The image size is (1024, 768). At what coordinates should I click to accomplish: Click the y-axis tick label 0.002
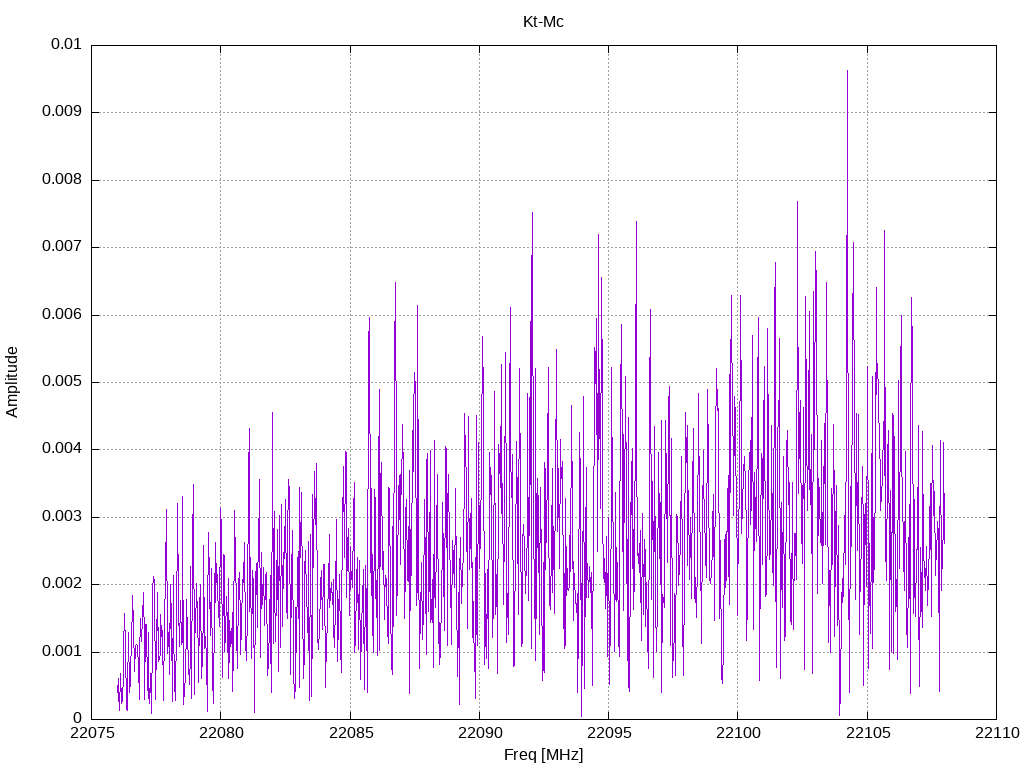click(61, 584)
